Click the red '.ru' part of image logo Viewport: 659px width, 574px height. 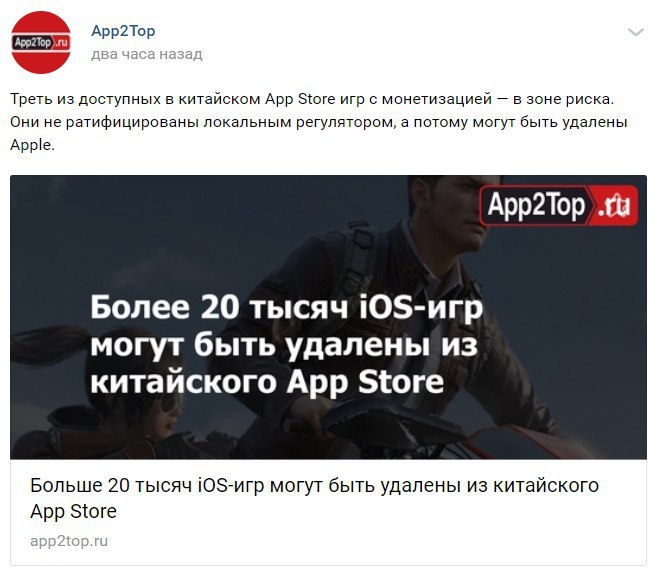pos(614,205)
